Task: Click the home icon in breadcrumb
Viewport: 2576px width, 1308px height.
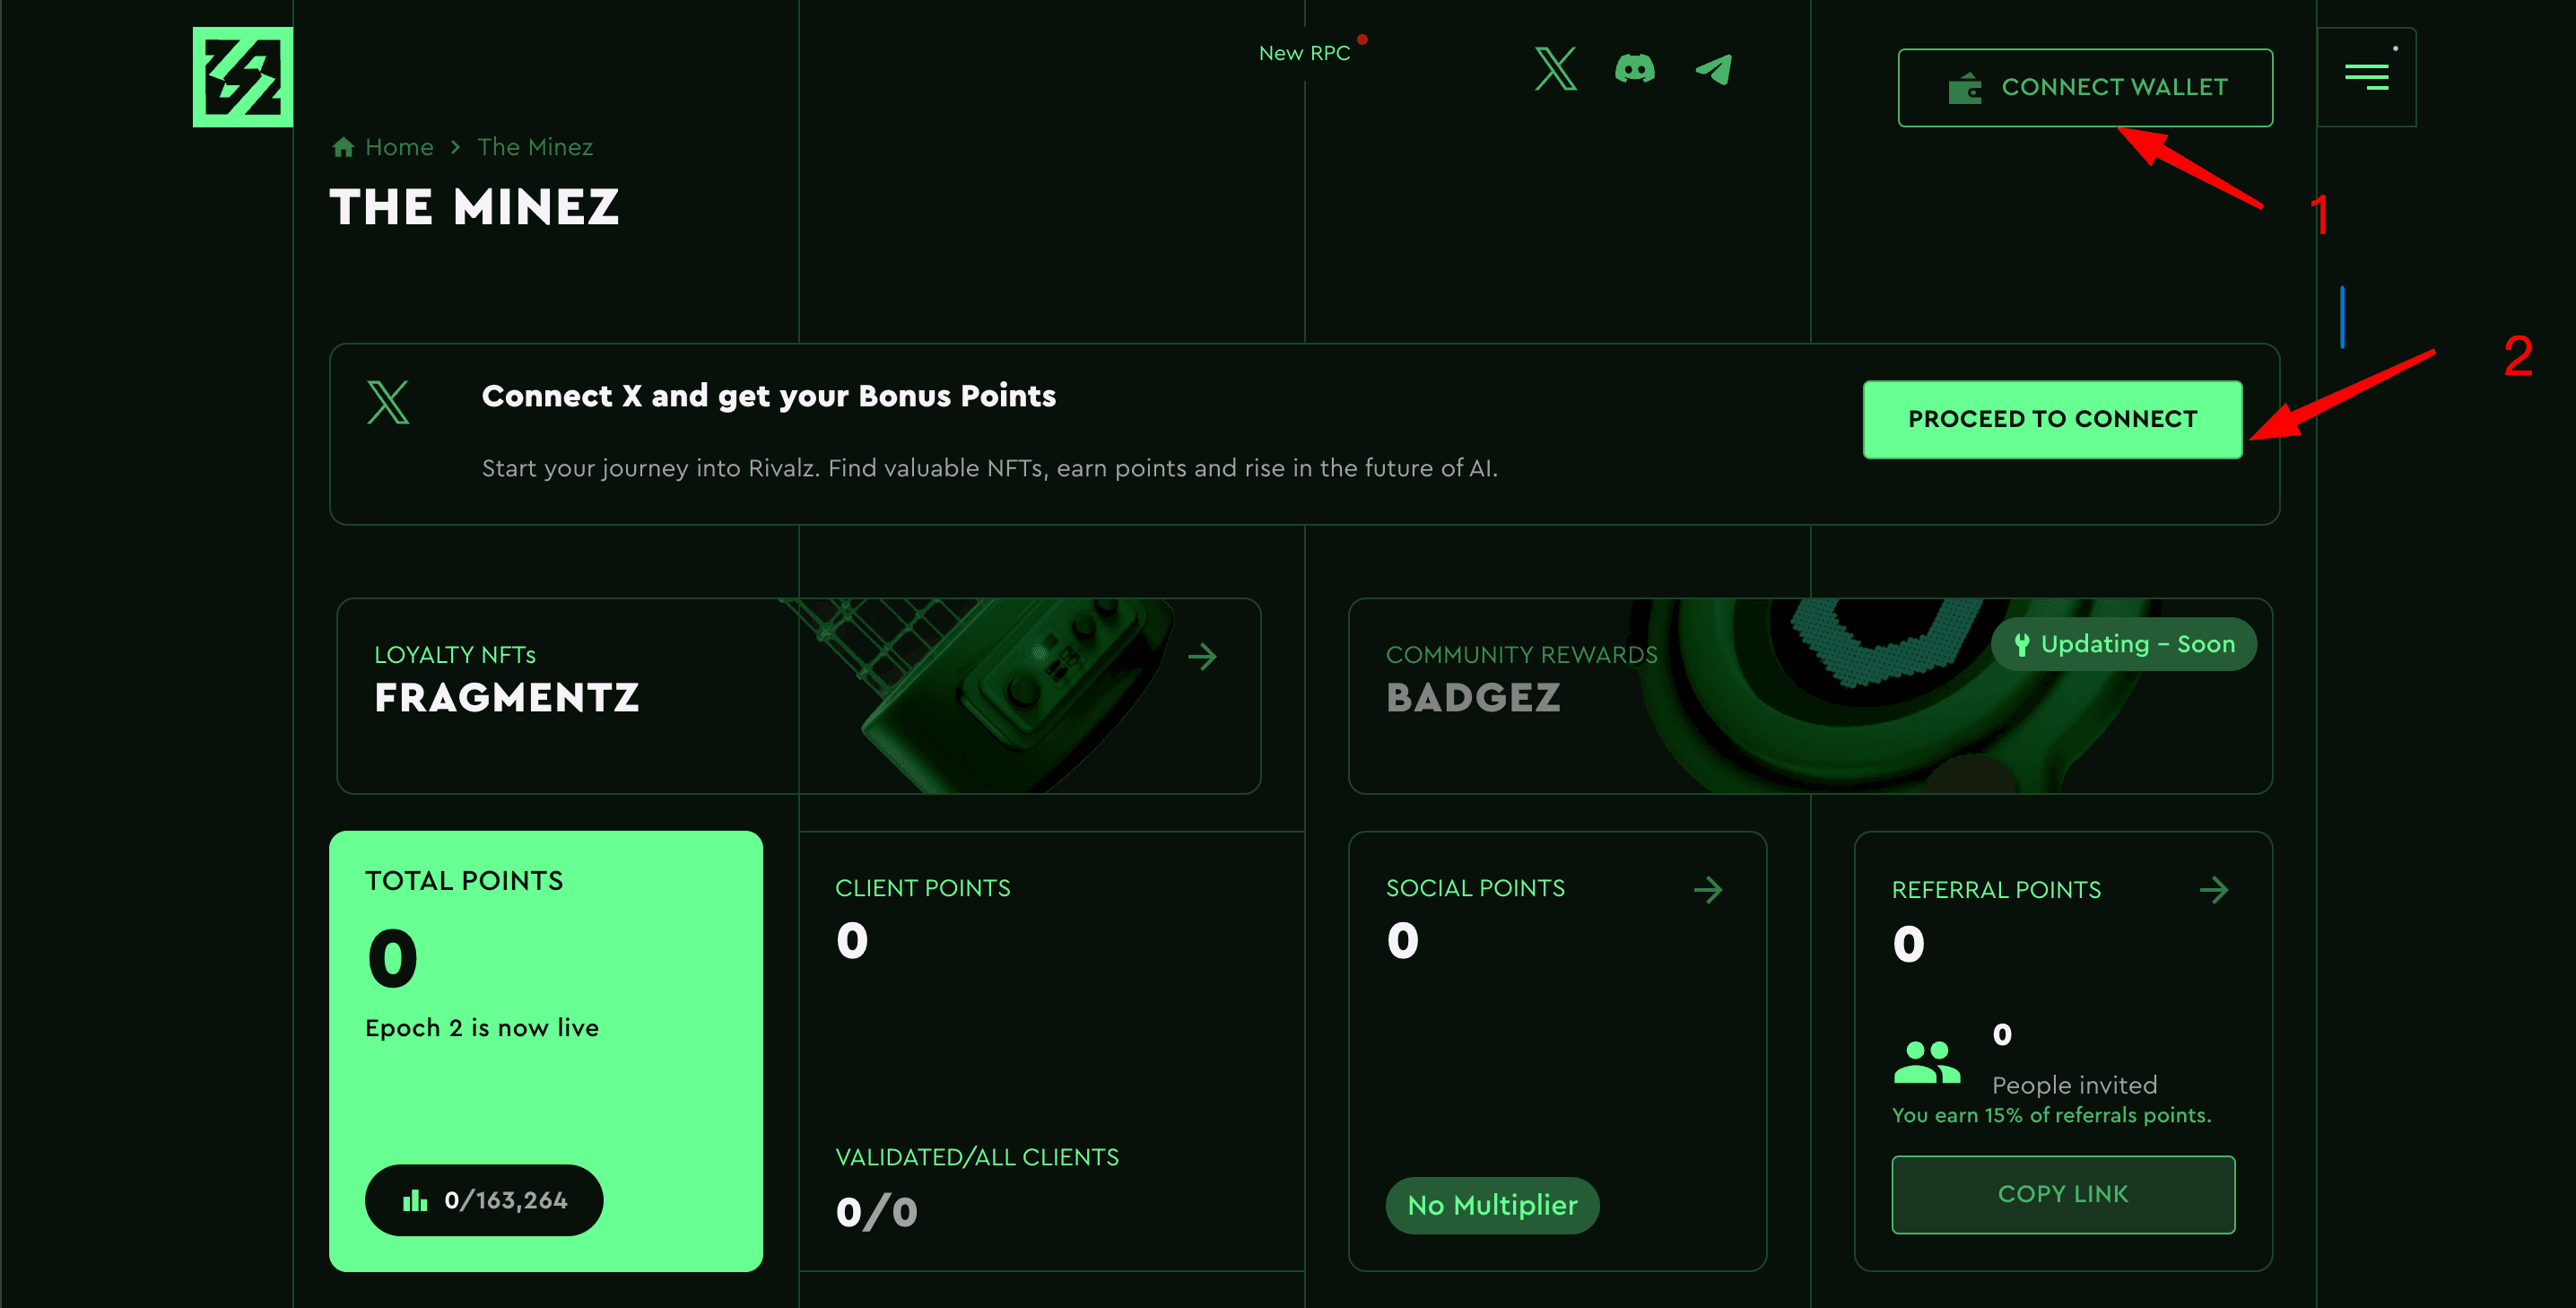Action: [343, 147]
